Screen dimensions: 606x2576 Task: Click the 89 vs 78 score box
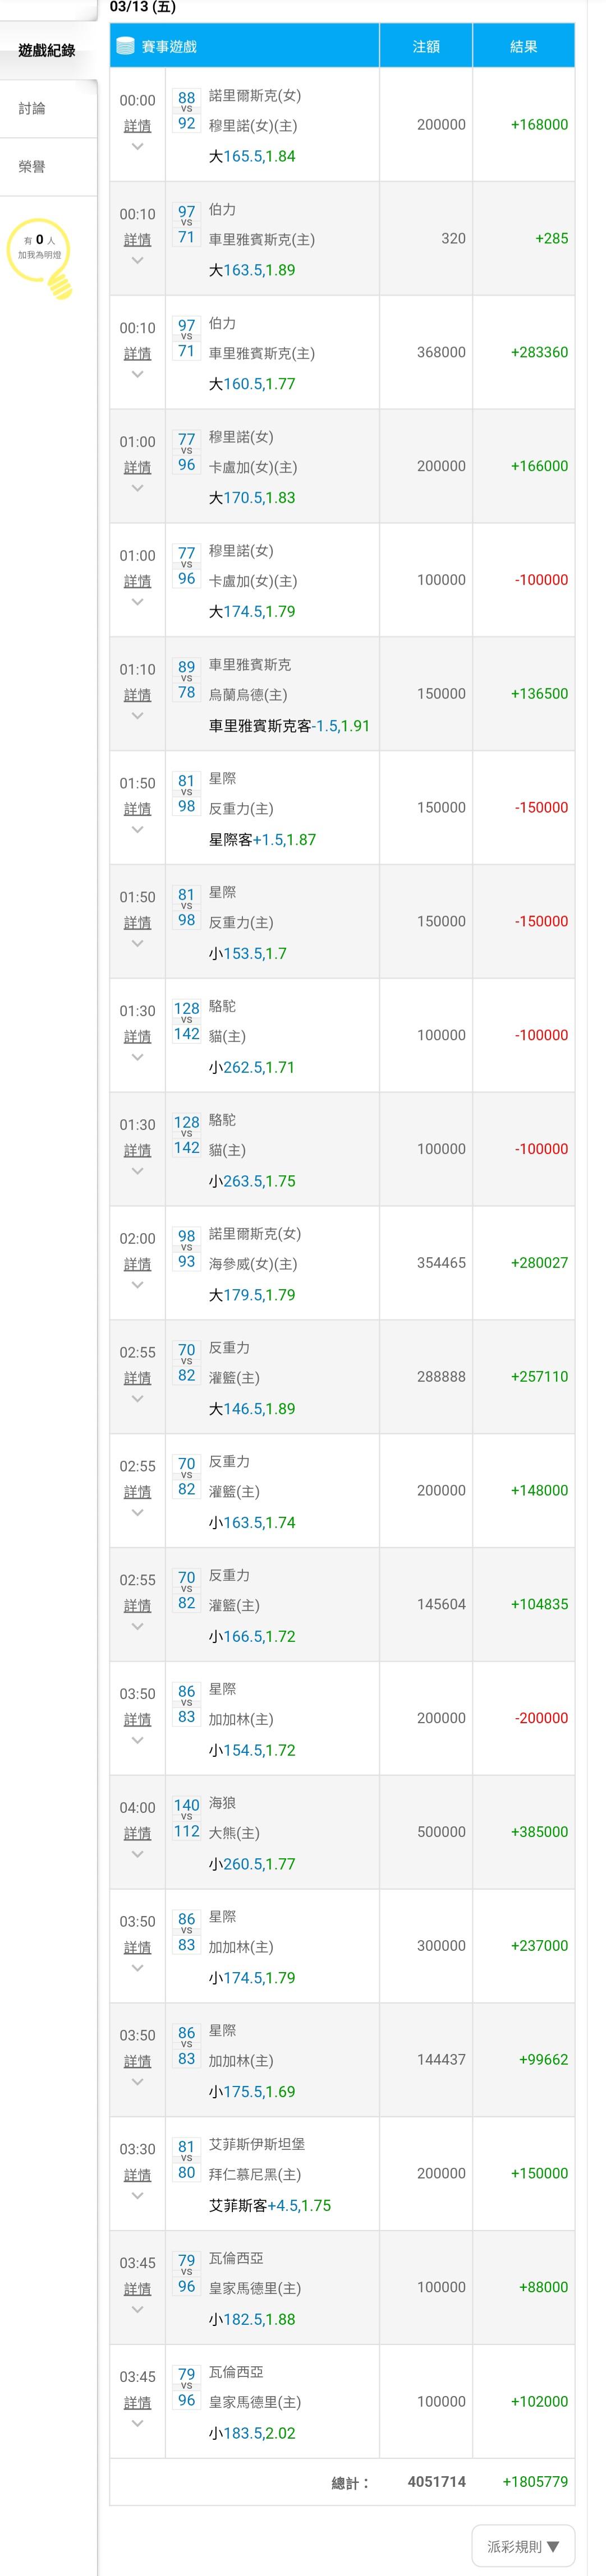click(x=187, y=679)
